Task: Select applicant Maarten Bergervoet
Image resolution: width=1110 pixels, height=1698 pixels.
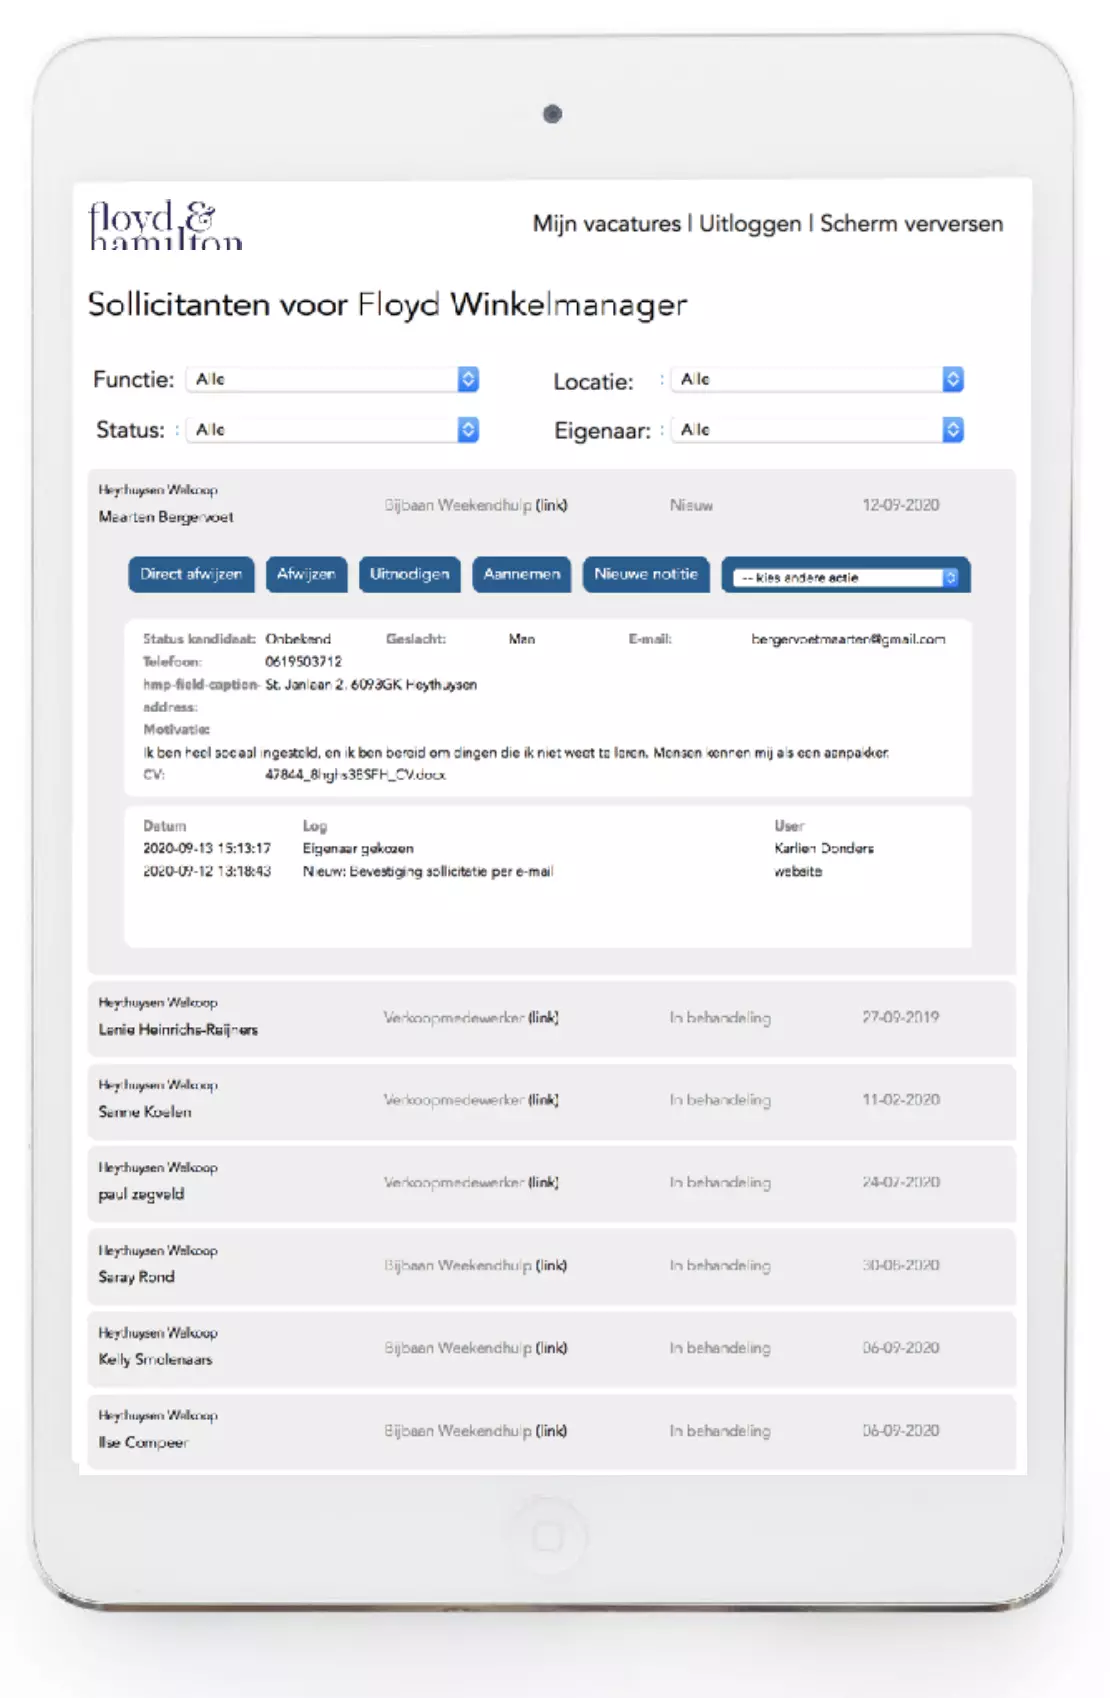Action: click(x=166, y=517)
